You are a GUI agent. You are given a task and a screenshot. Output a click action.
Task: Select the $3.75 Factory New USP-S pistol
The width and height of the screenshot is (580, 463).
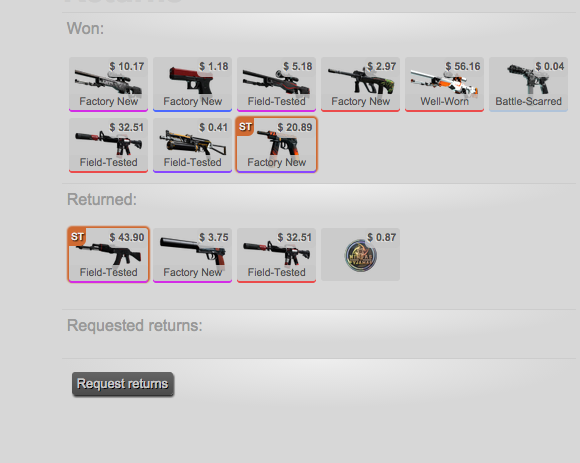pos(192,255)
